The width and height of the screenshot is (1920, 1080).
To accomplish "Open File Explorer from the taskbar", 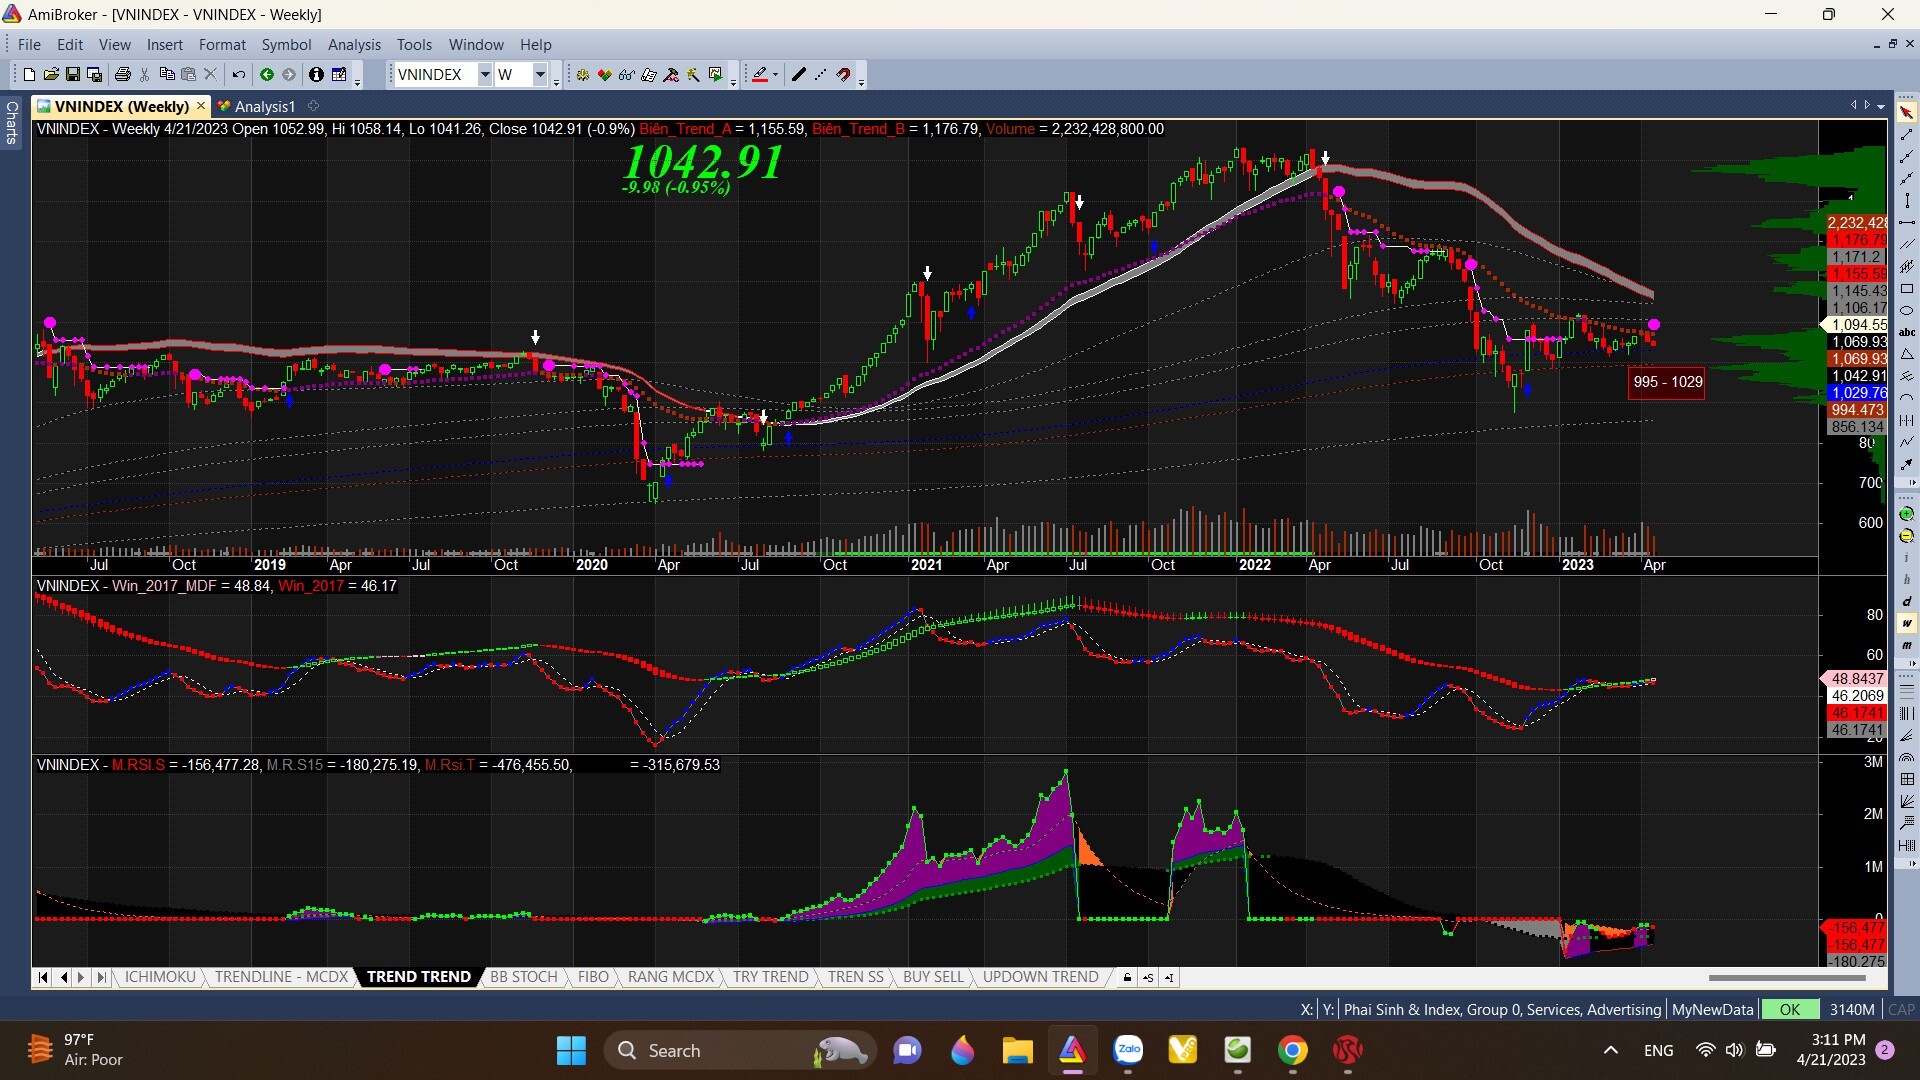I will tap(1017, 1050).
